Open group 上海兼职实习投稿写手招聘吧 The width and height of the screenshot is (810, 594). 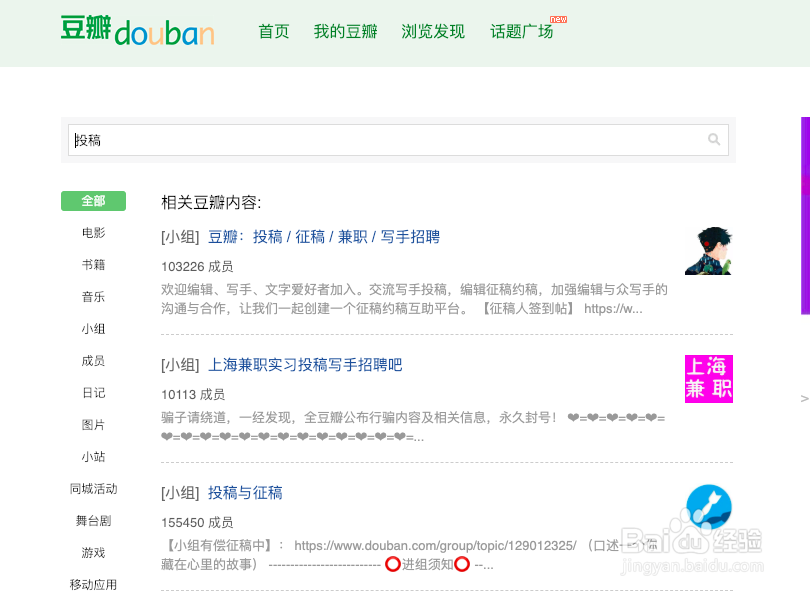point(305,365)
